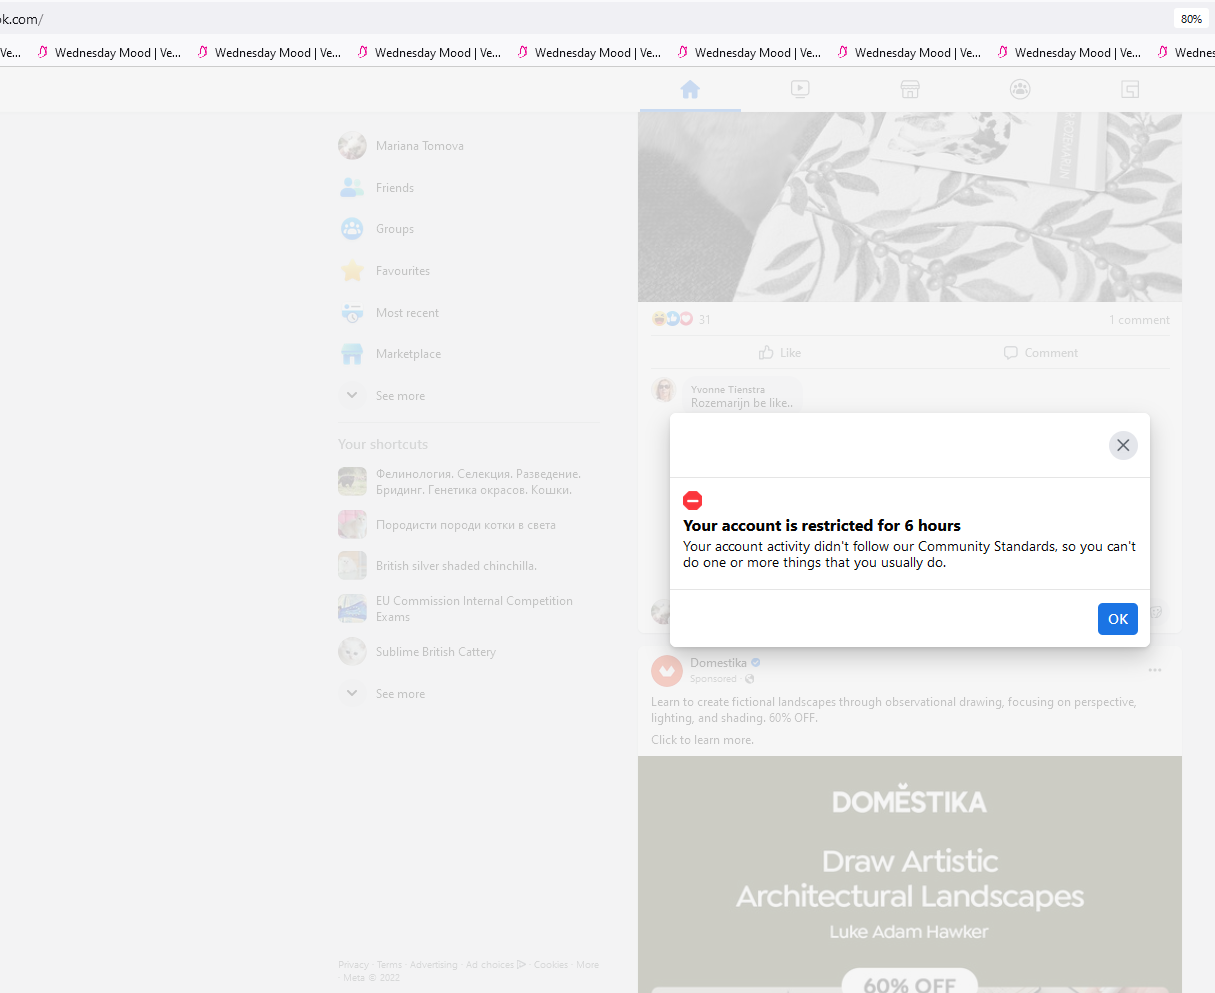Open the Groups icon in top navigation
Viewport: 1215px width, 993px height.
pos(1020,89)
